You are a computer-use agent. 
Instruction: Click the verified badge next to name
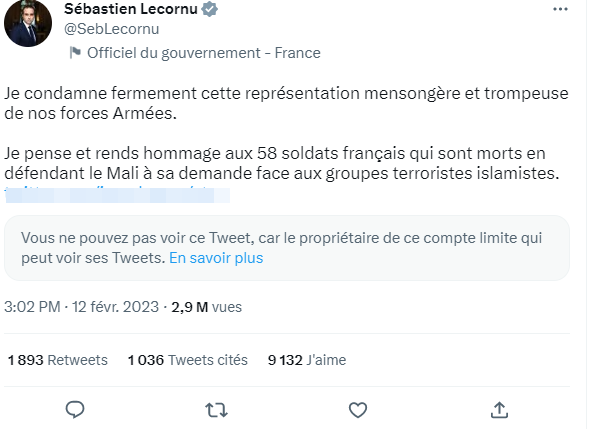(209, 9)
